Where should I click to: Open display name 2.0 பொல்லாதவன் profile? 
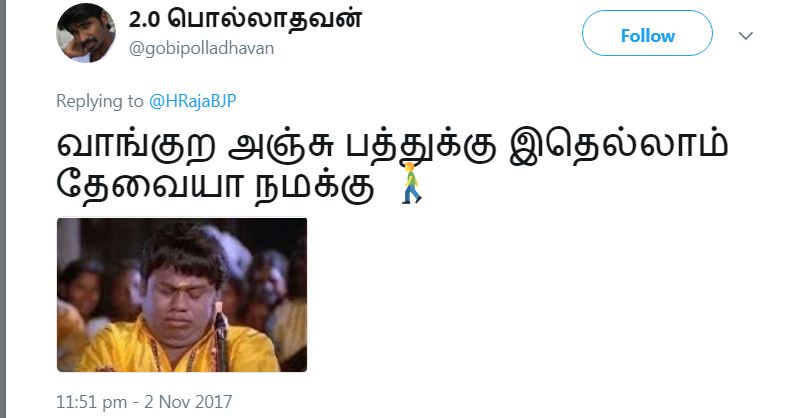[245, 19]
